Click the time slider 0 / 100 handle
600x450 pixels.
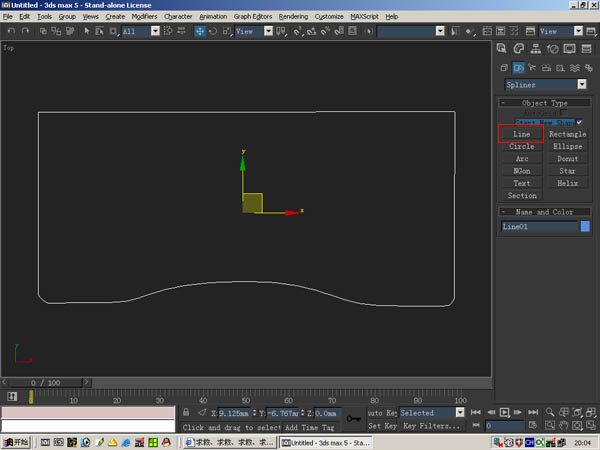point(46,383)
